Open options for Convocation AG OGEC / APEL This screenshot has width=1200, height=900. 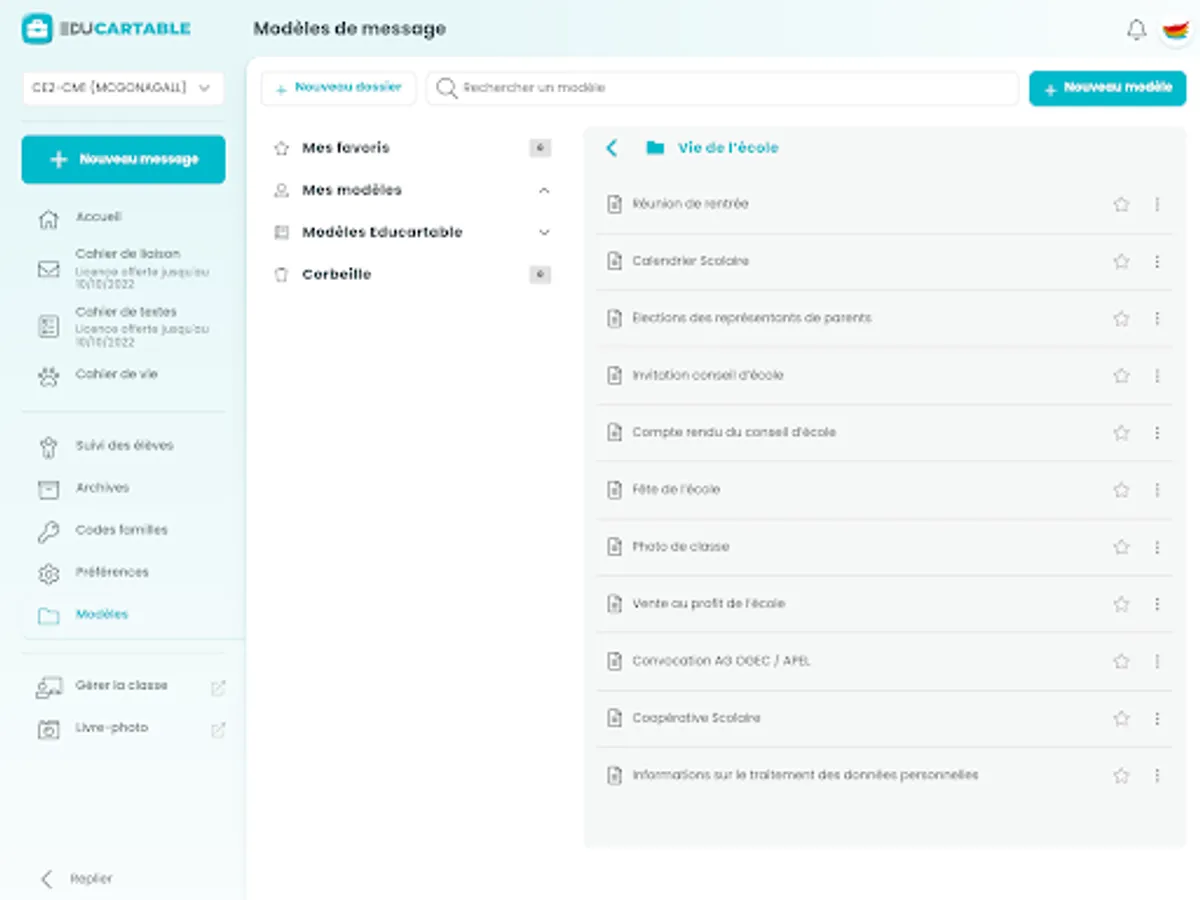pos(1157,661)
